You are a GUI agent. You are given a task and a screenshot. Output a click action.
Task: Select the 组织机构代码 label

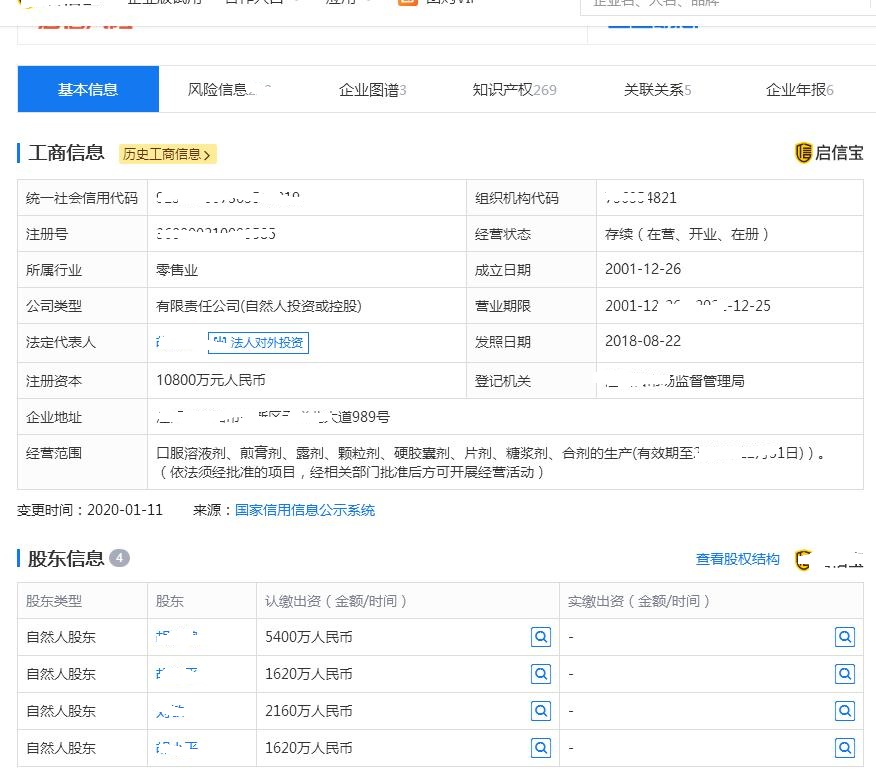point(516,198)
